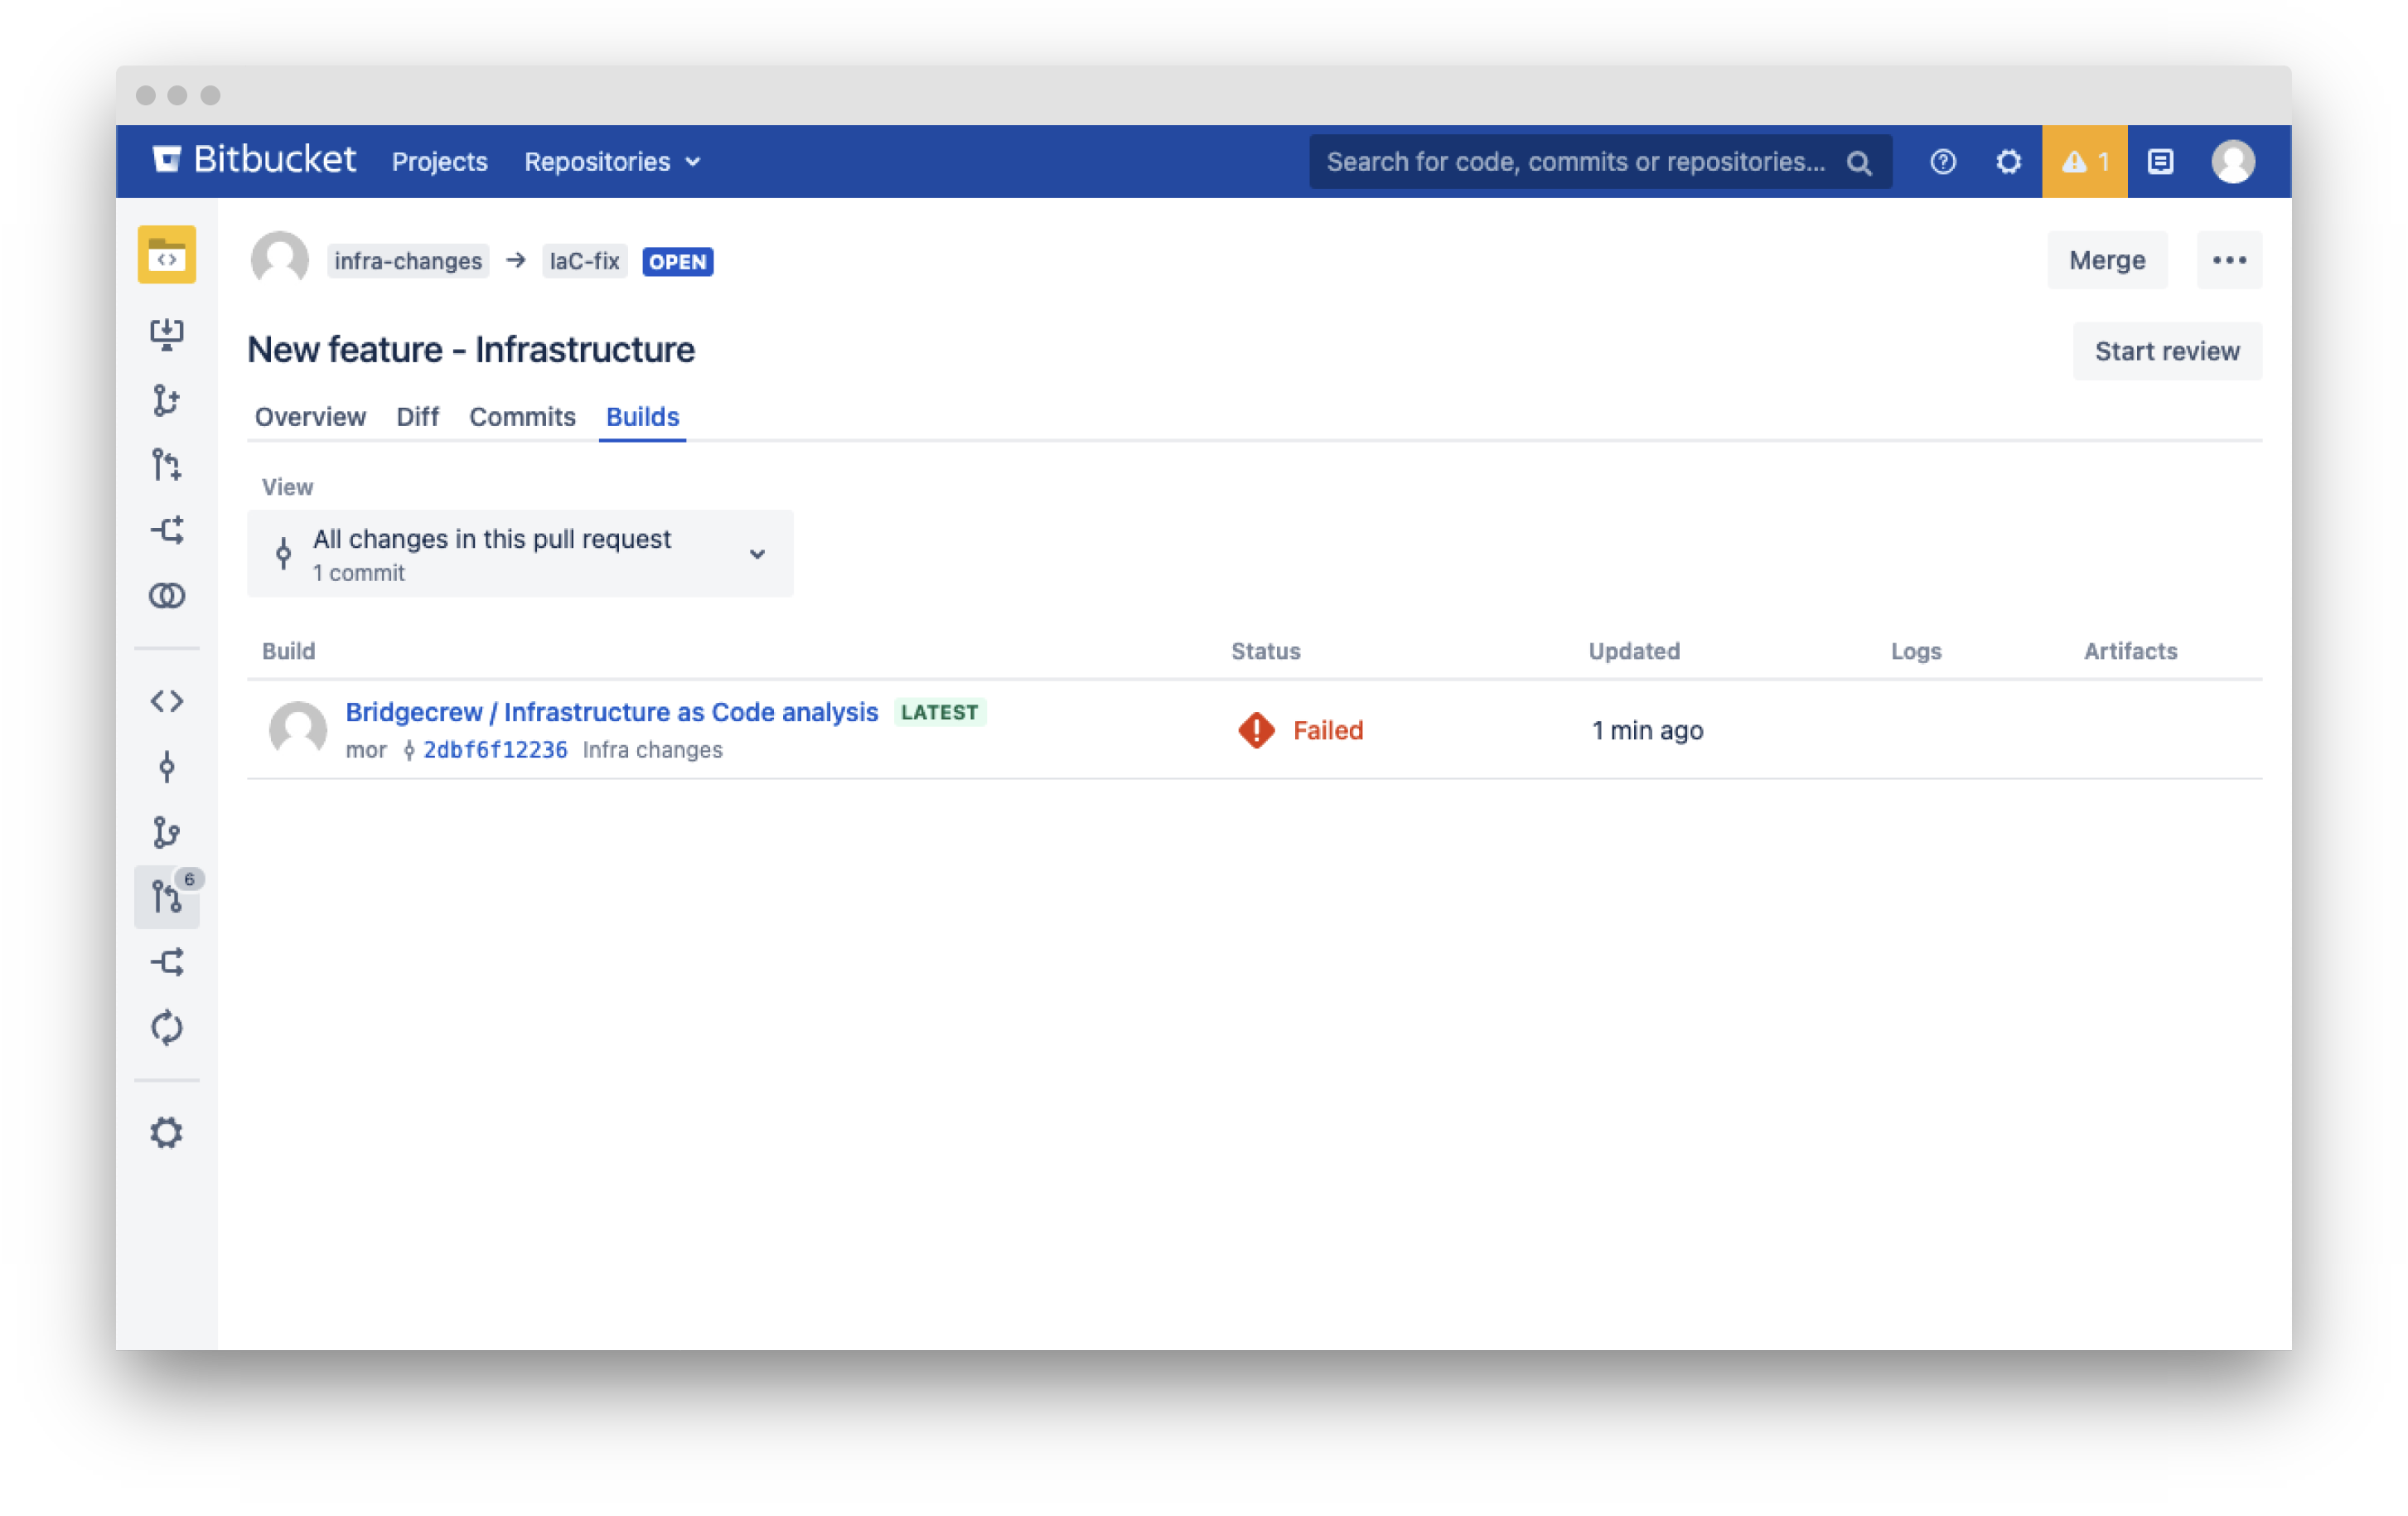Click the search magnifier icon
This screenshot has height=1516, width=2408.
point(1858,163)
